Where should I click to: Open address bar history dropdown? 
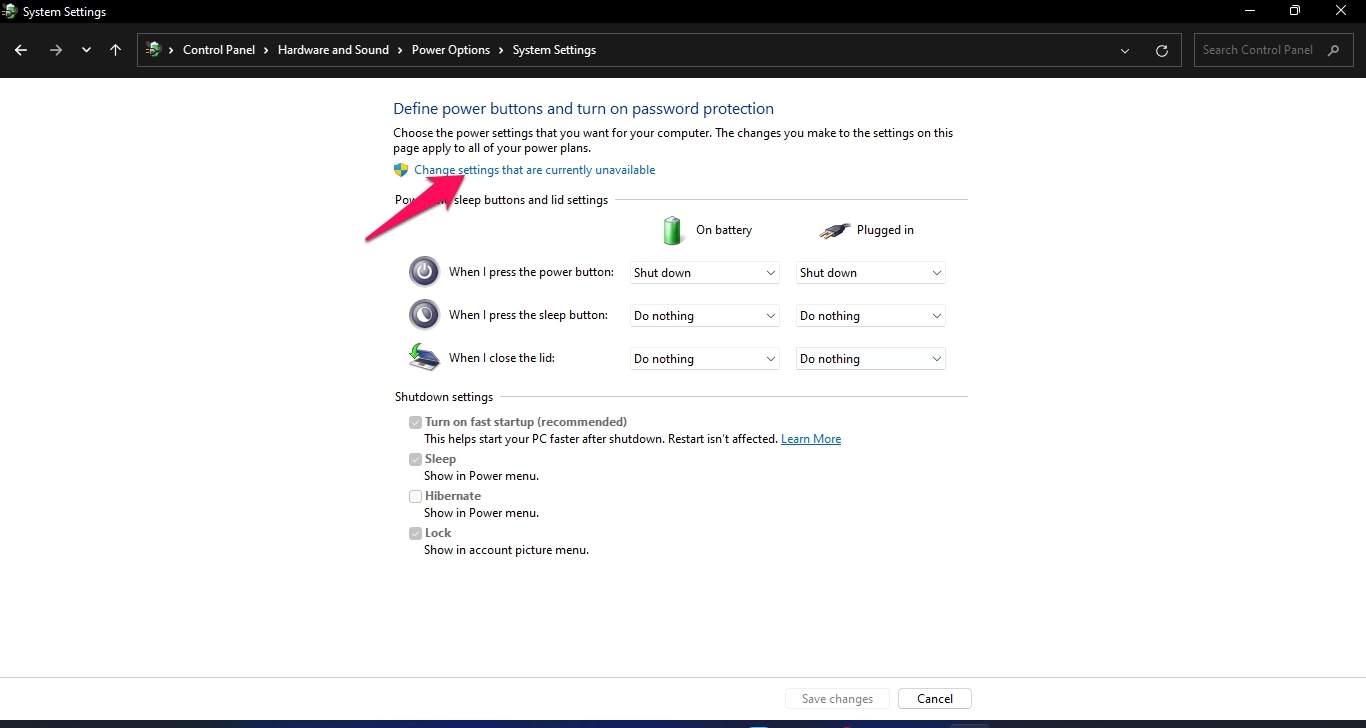1125,50
